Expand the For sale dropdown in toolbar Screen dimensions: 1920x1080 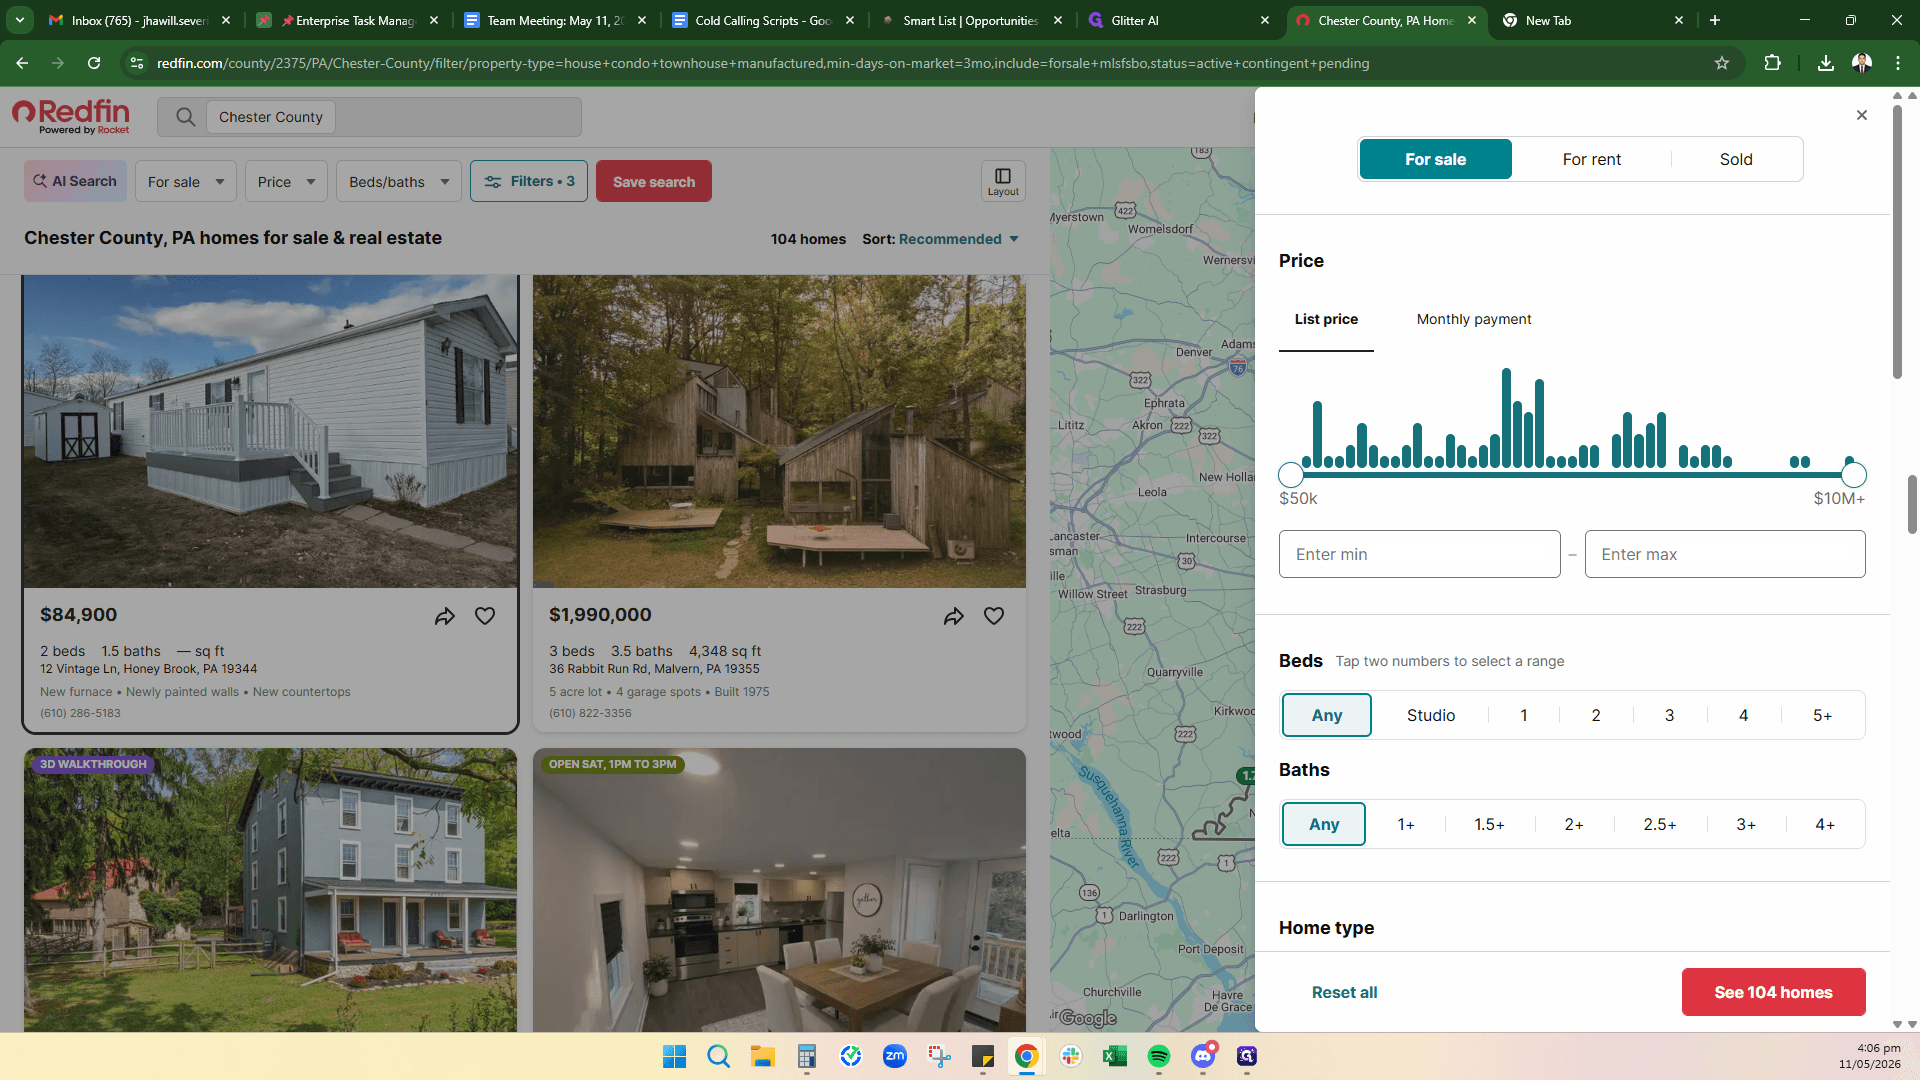tap(186, 181)
